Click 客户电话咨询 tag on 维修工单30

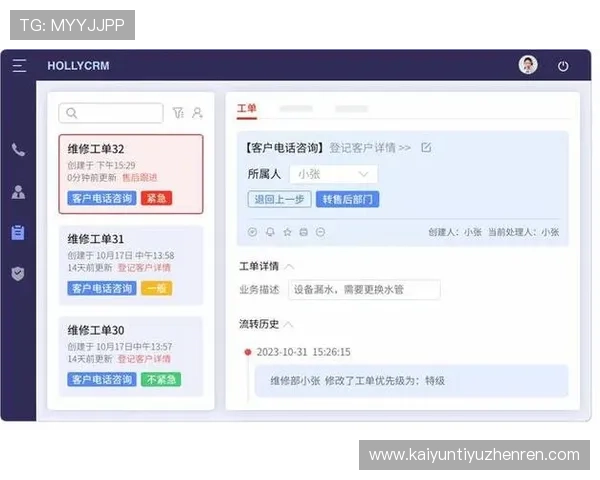102,379
